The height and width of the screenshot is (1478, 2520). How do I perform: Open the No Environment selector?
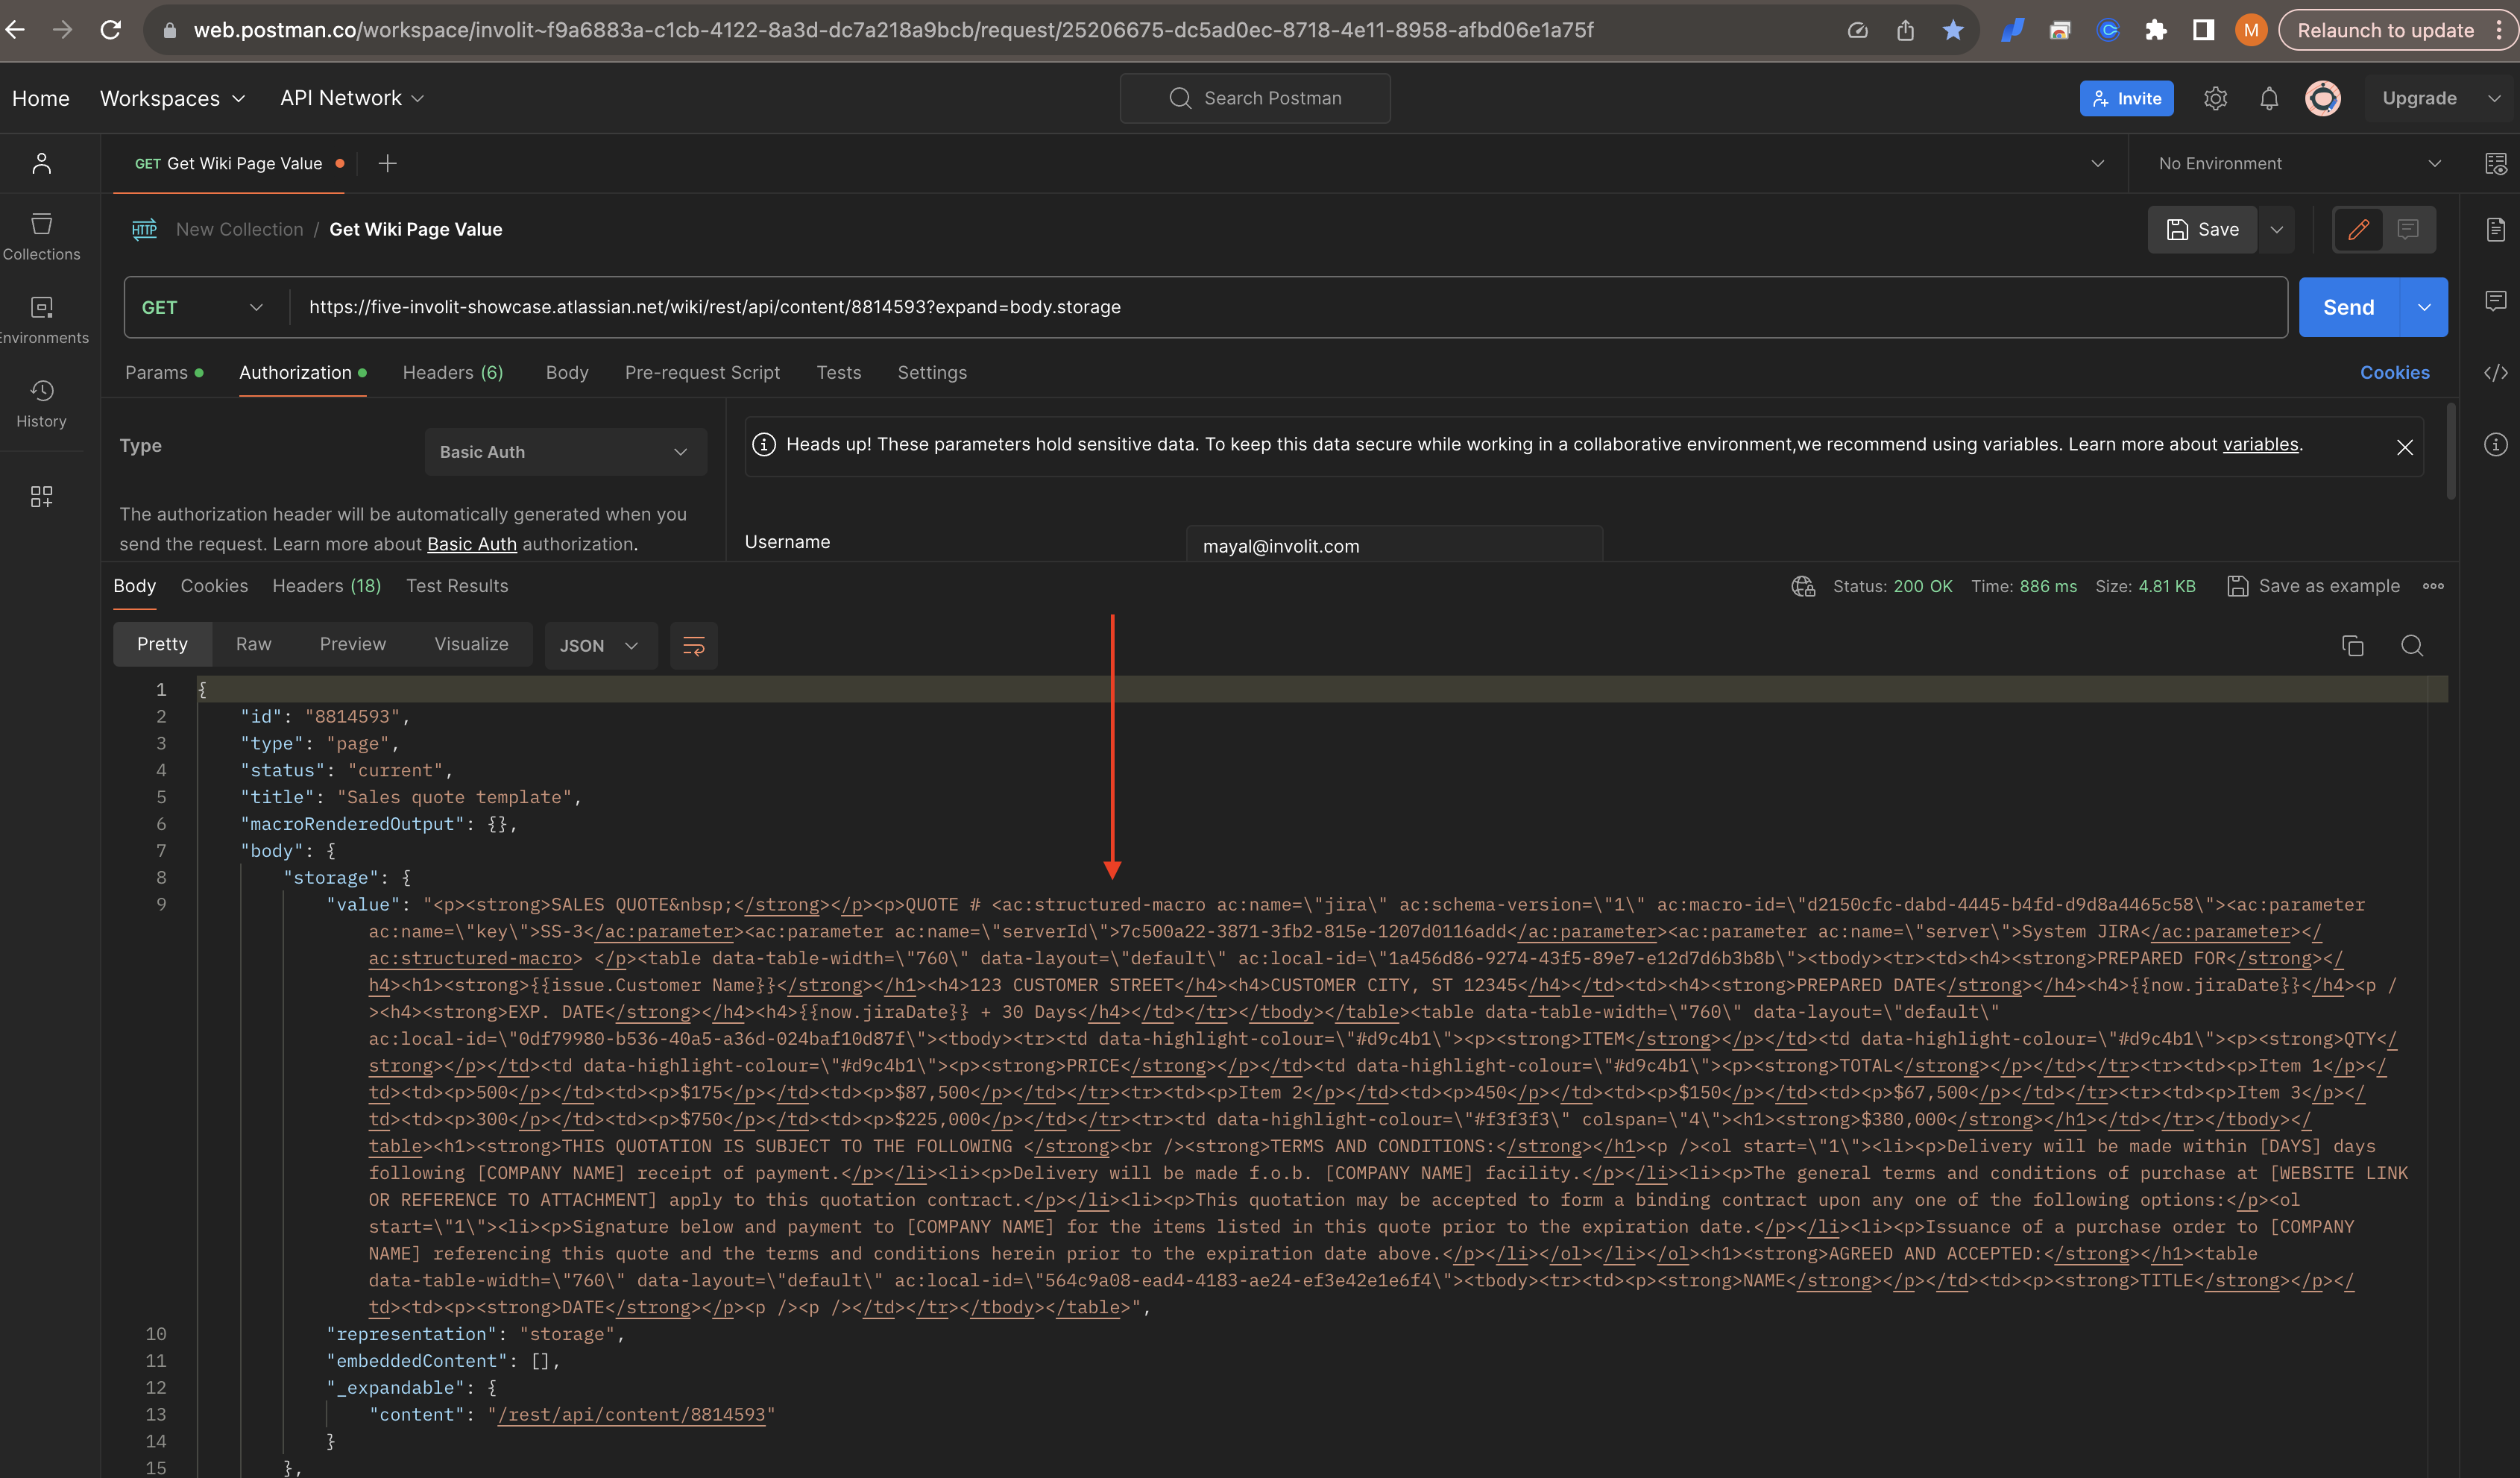click(x=2299, y=163)
